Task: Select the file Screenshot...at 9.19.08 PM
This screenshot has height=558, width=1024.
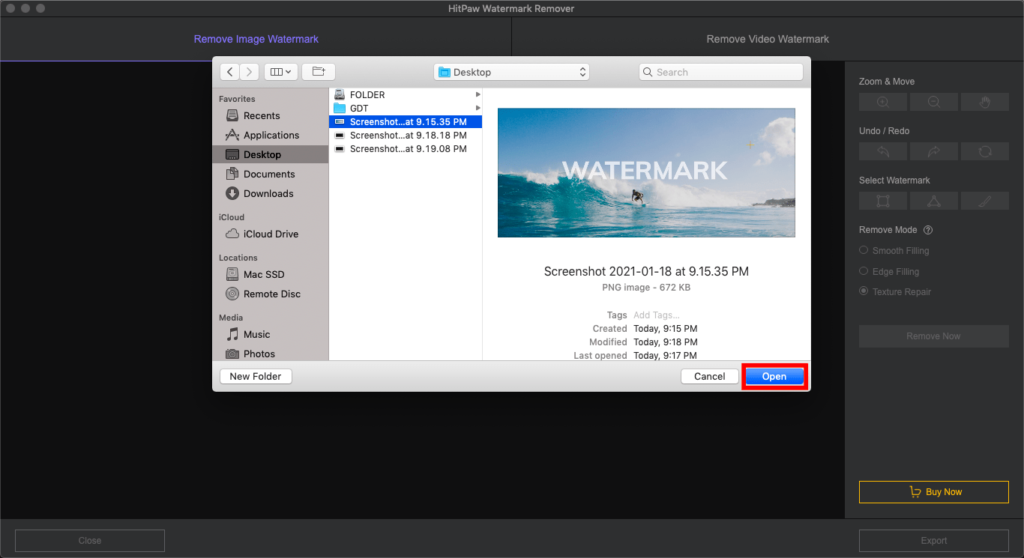Action: coord(406,149)
